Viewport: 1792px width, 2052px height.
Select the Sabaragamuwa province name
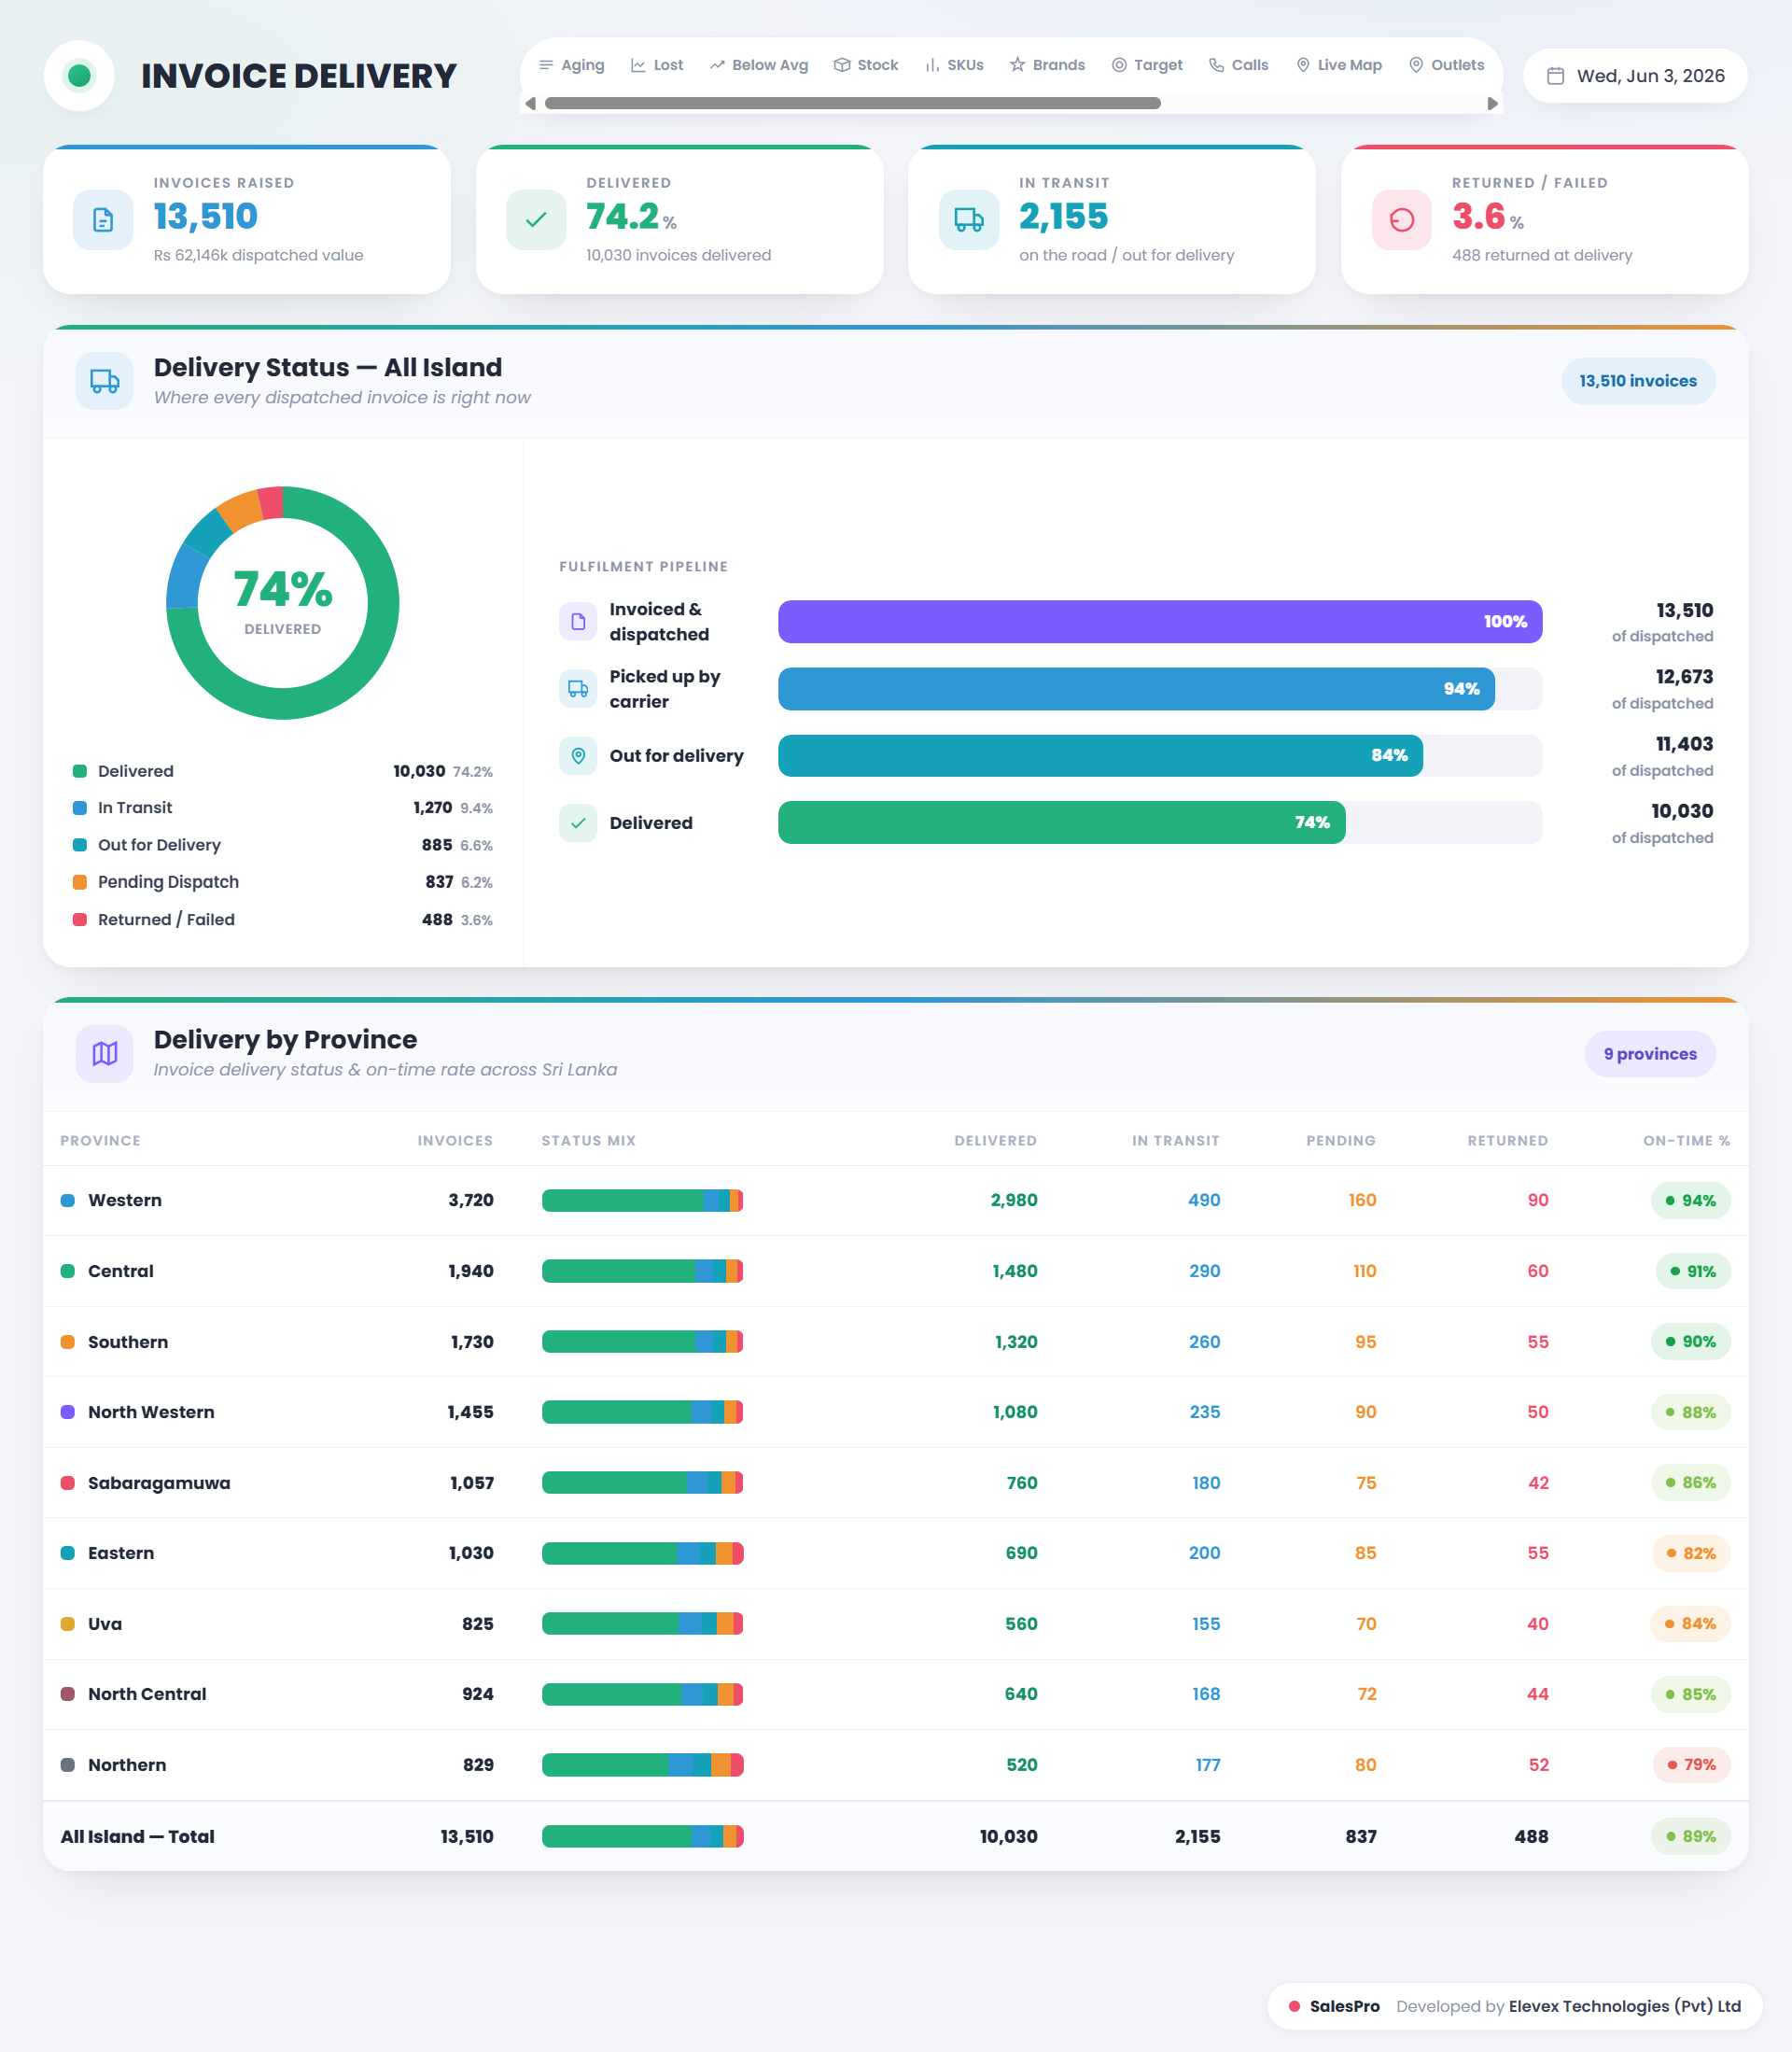159,1483
